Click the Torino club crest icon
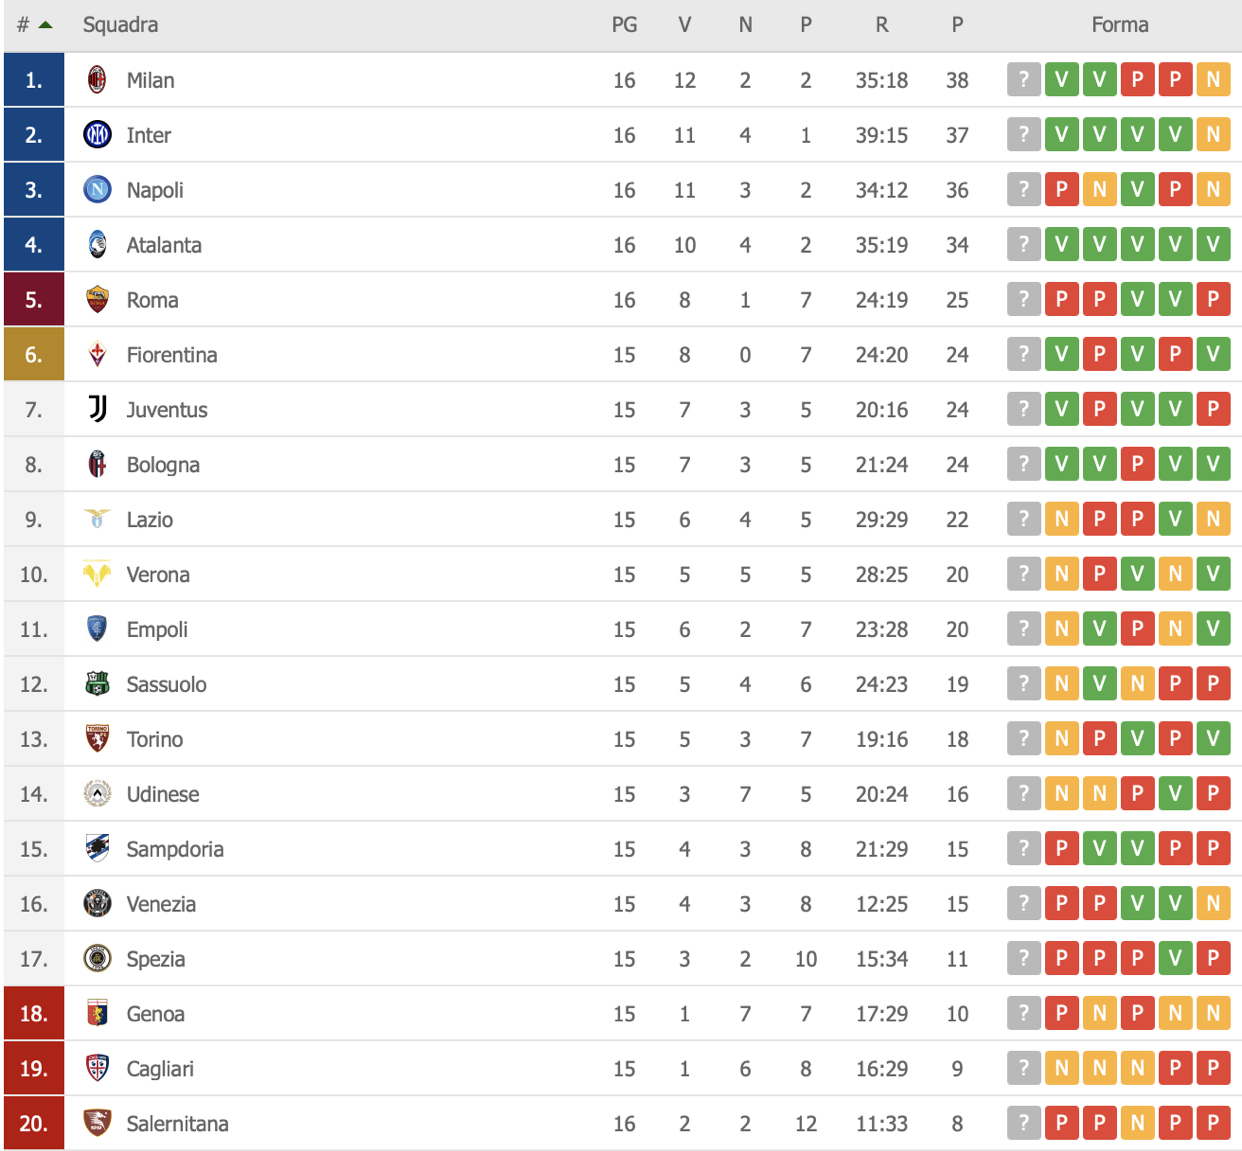The height and width of the screenshot is (1151, 1242). (97, 739)
